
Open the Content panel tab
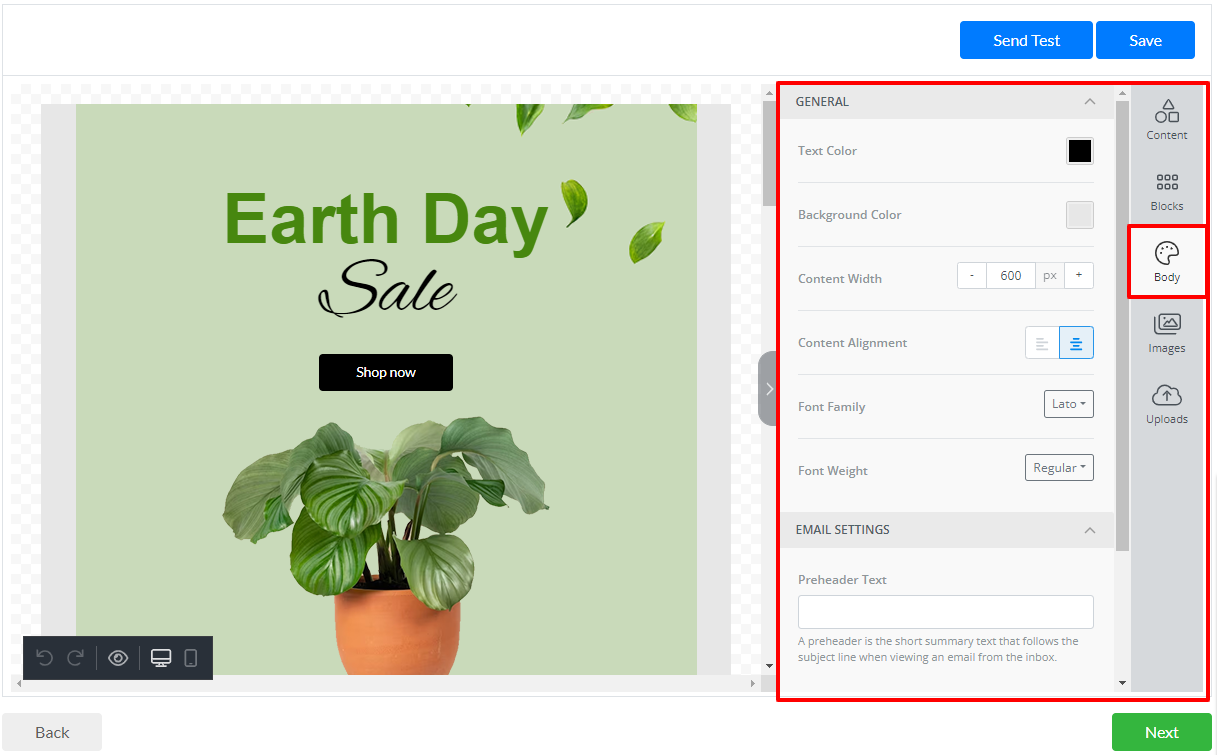(x=1166, y=120)
